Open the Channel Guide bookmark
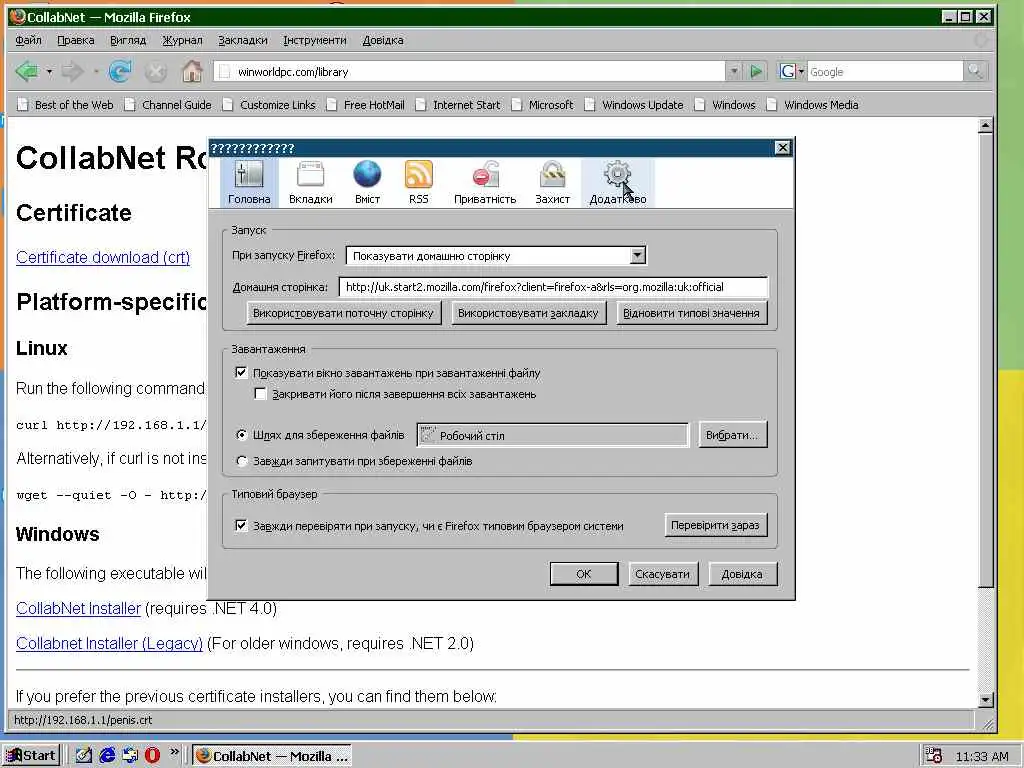1024x768 pixels. (x=168, y=104)
